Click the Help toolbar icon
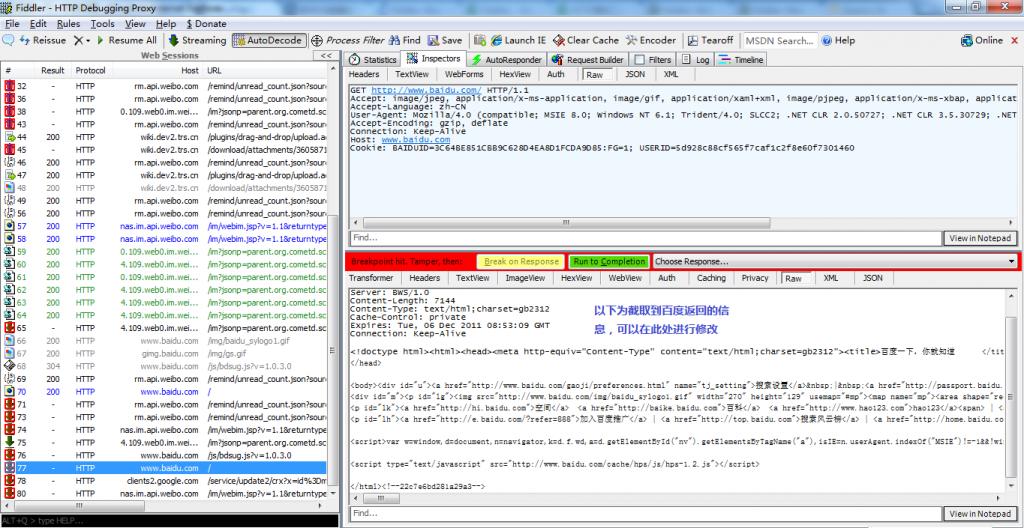 tap(838, 41)
